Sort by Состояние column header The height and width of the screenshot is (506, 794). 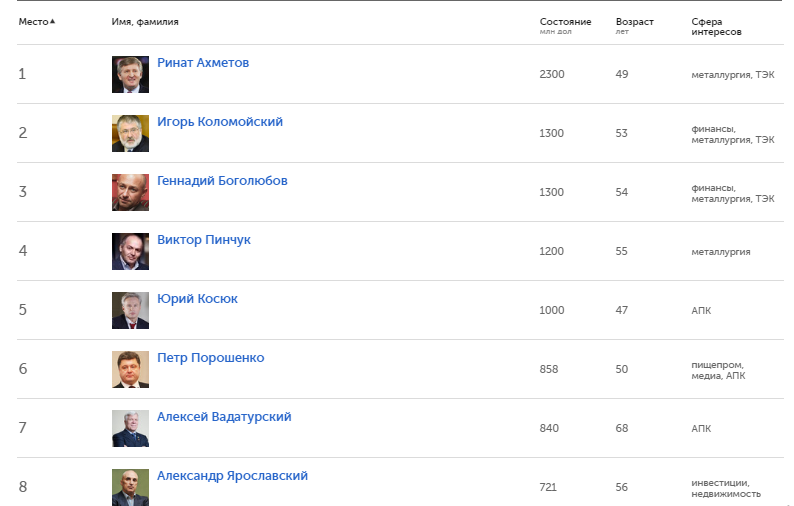565,22
